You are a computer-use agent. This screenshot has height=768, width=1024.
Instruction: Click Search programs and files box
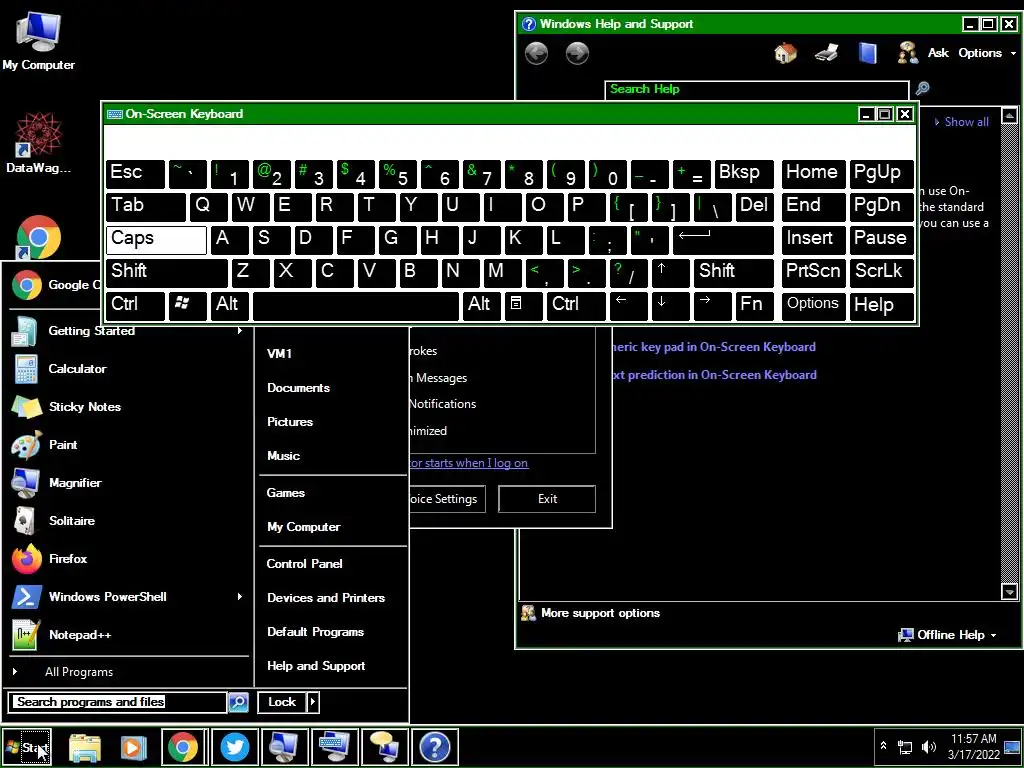click(x=118, y=702)
